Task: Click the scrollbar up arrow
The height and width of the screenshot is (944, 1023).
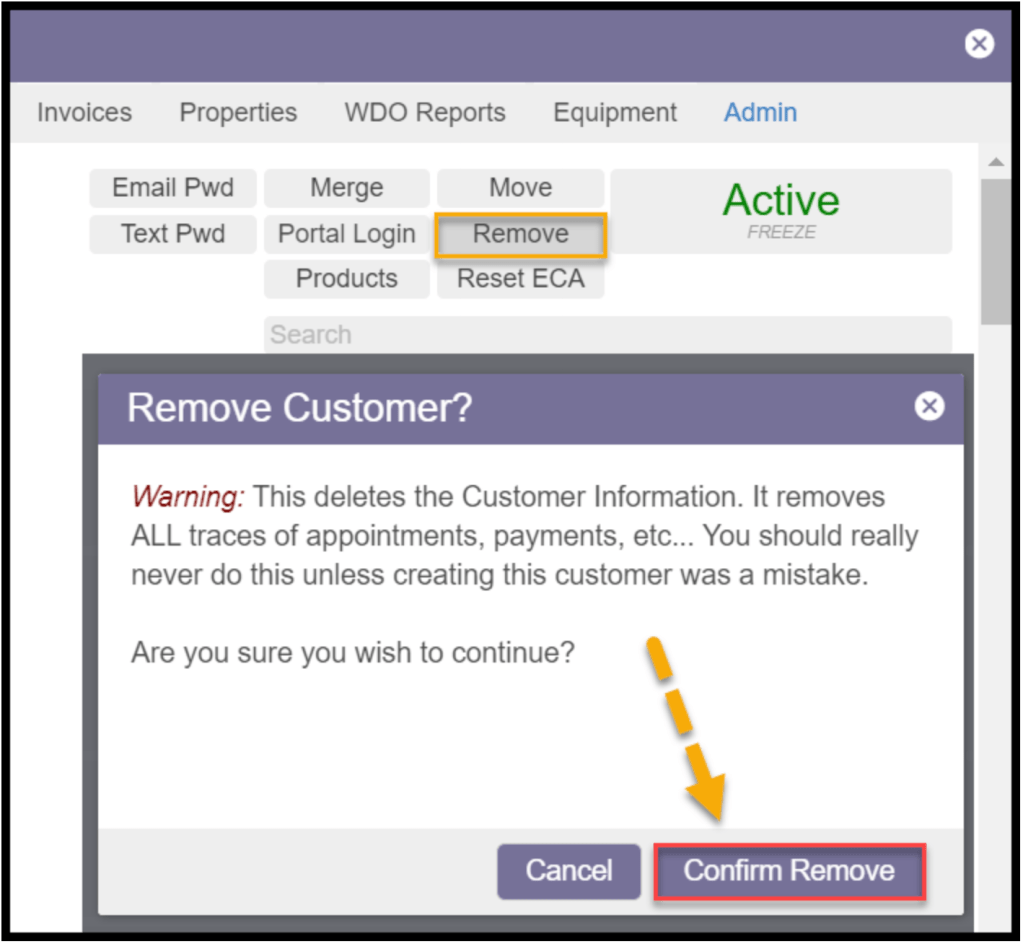Action: click(x=995, y=162)
